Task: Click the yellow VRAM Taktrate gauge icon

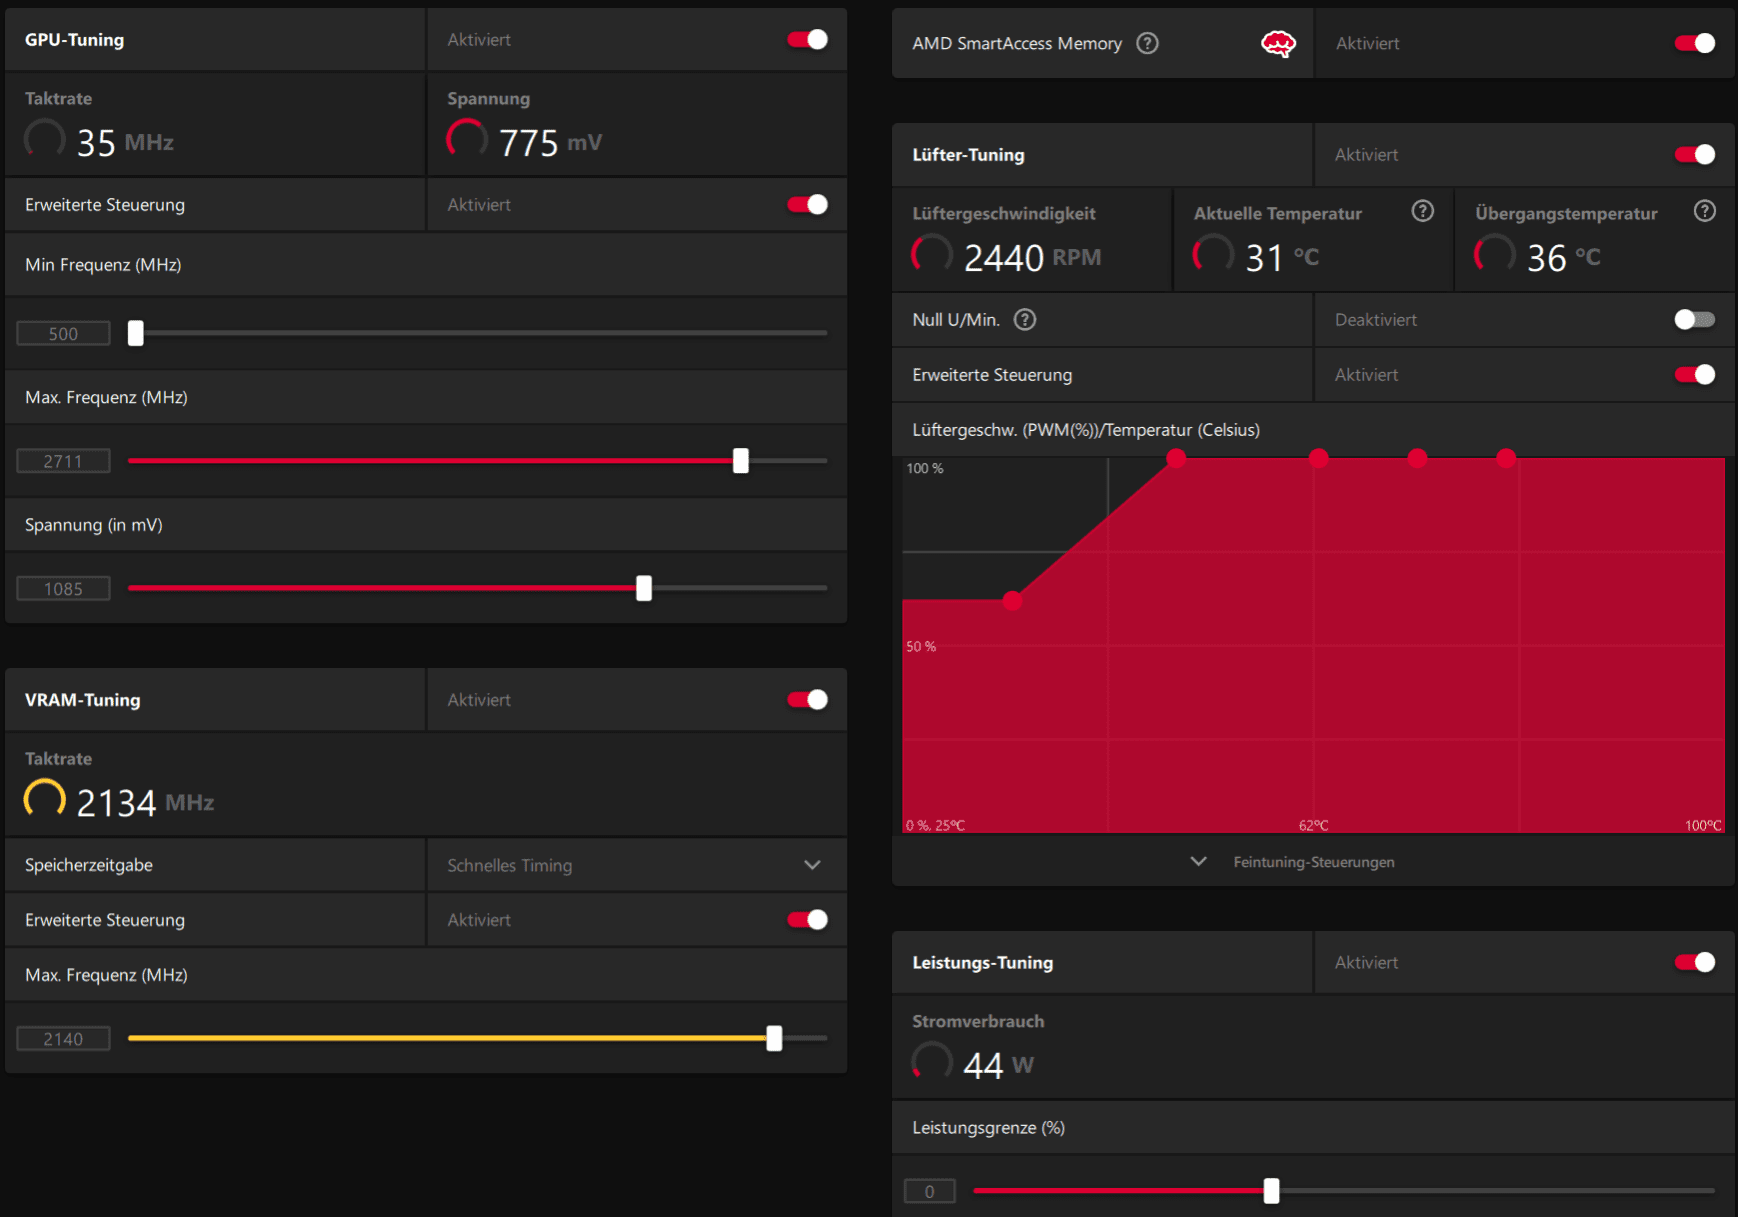Action: [x=45, y=800]
